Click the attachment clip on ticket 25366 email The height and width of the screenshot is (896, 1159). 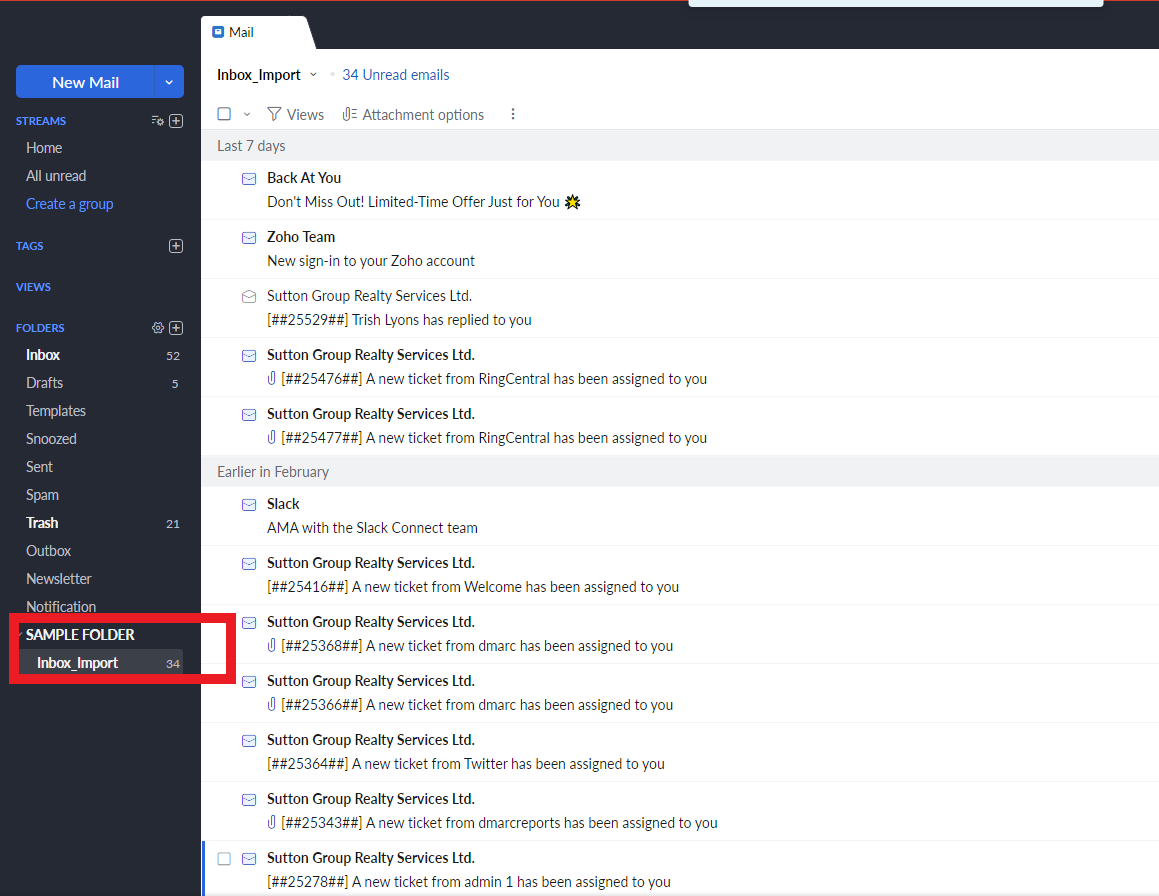coord(271,705)
